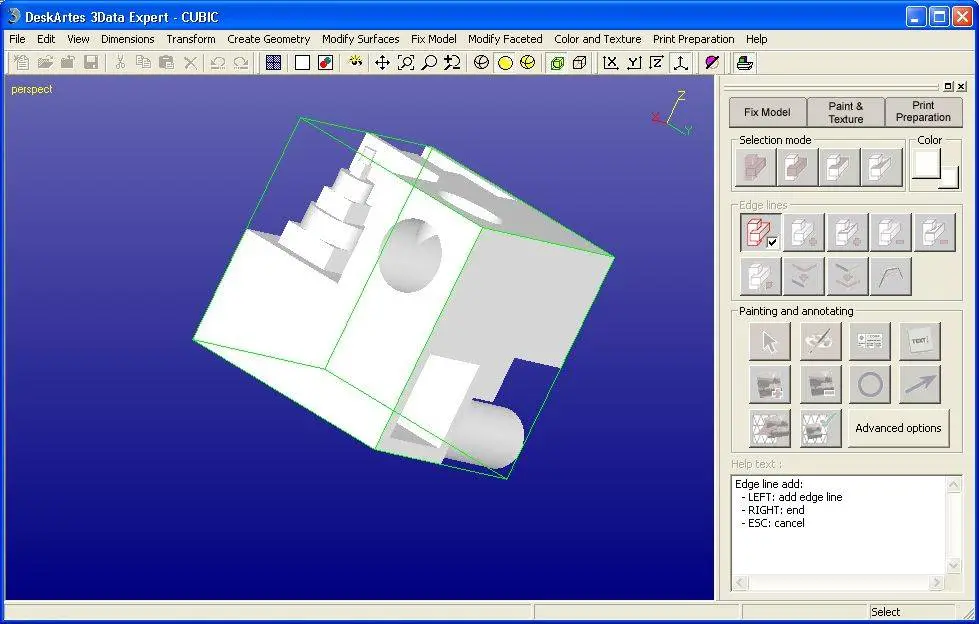Open the Modify Surfaces menu
The width and height of the screenshot is (979, 624).
coord(360,39)
